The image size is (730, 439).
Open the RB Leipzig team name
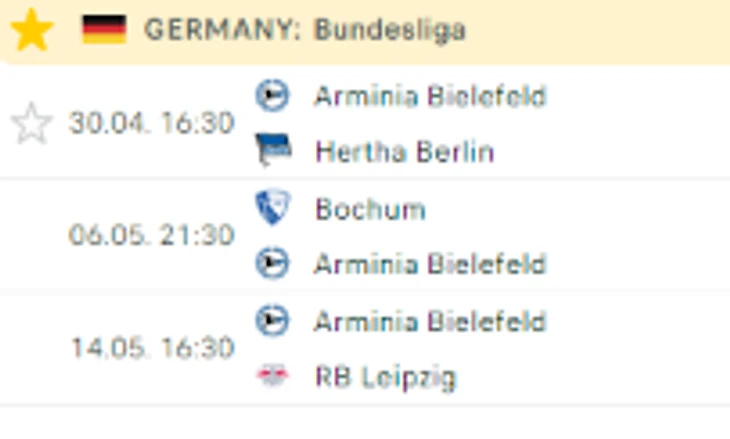385,377
